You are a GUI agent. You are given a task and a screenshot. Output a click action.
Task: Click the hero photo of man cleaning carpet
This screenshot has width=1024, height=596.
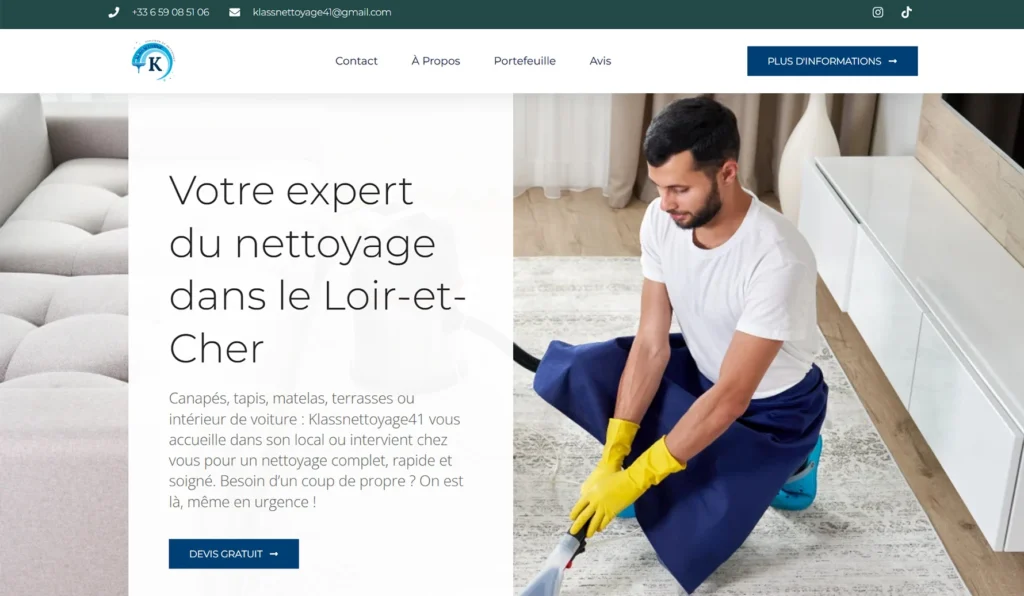[x=768, y=344]
